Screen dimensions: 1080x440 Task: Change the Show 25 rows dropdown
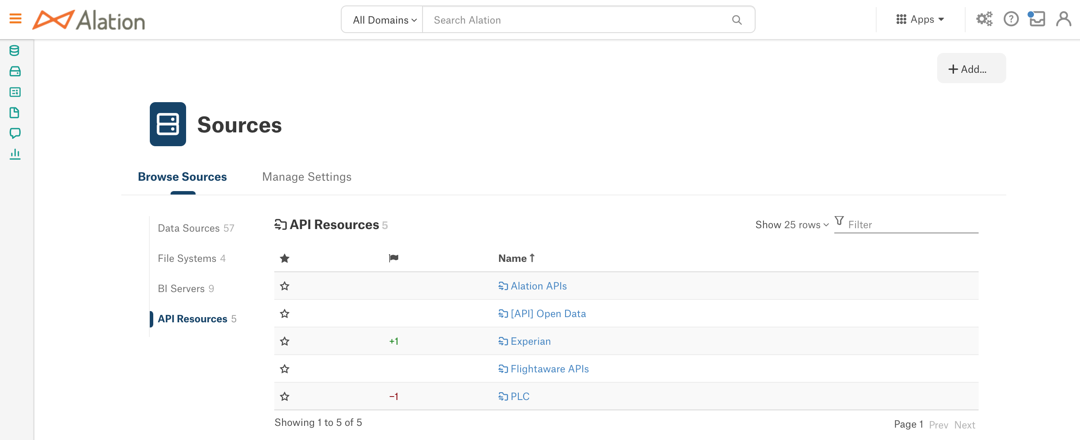coord(792,224)
